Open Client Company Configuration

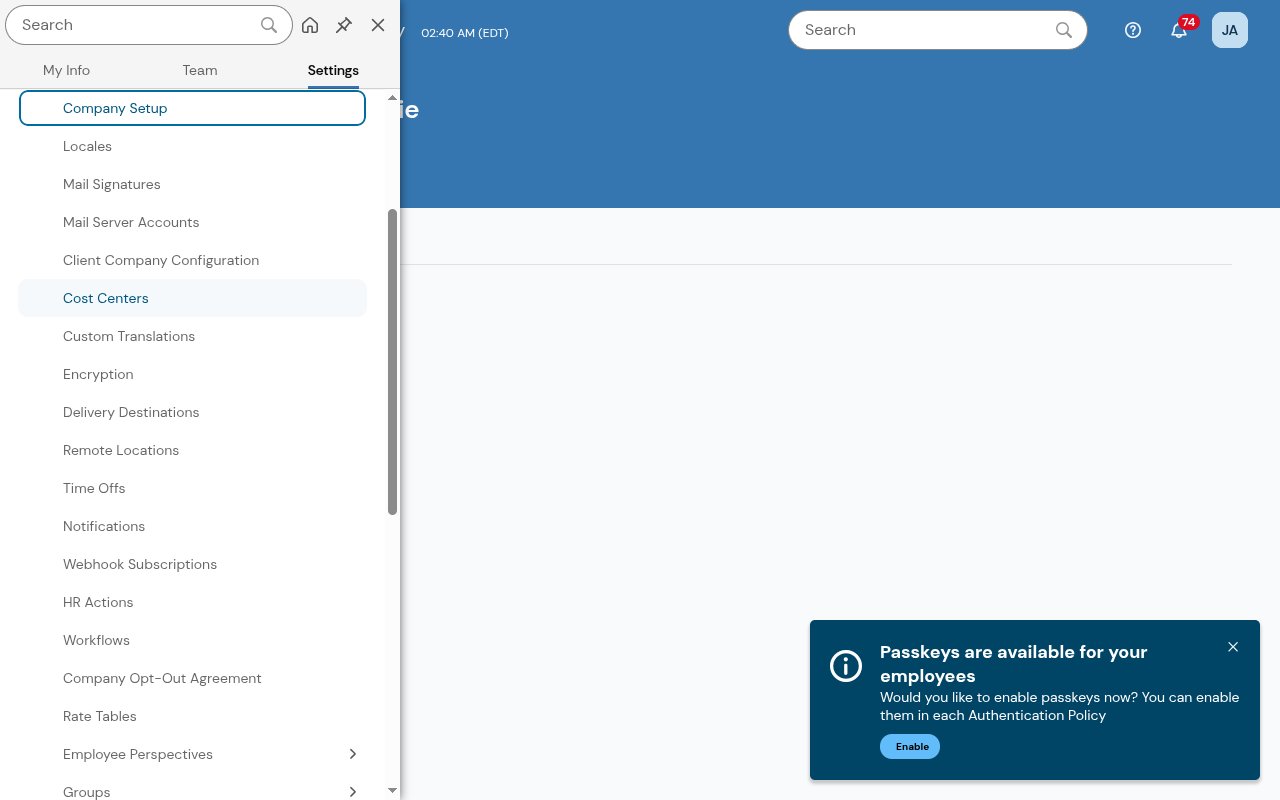click(x=193, y=260)
